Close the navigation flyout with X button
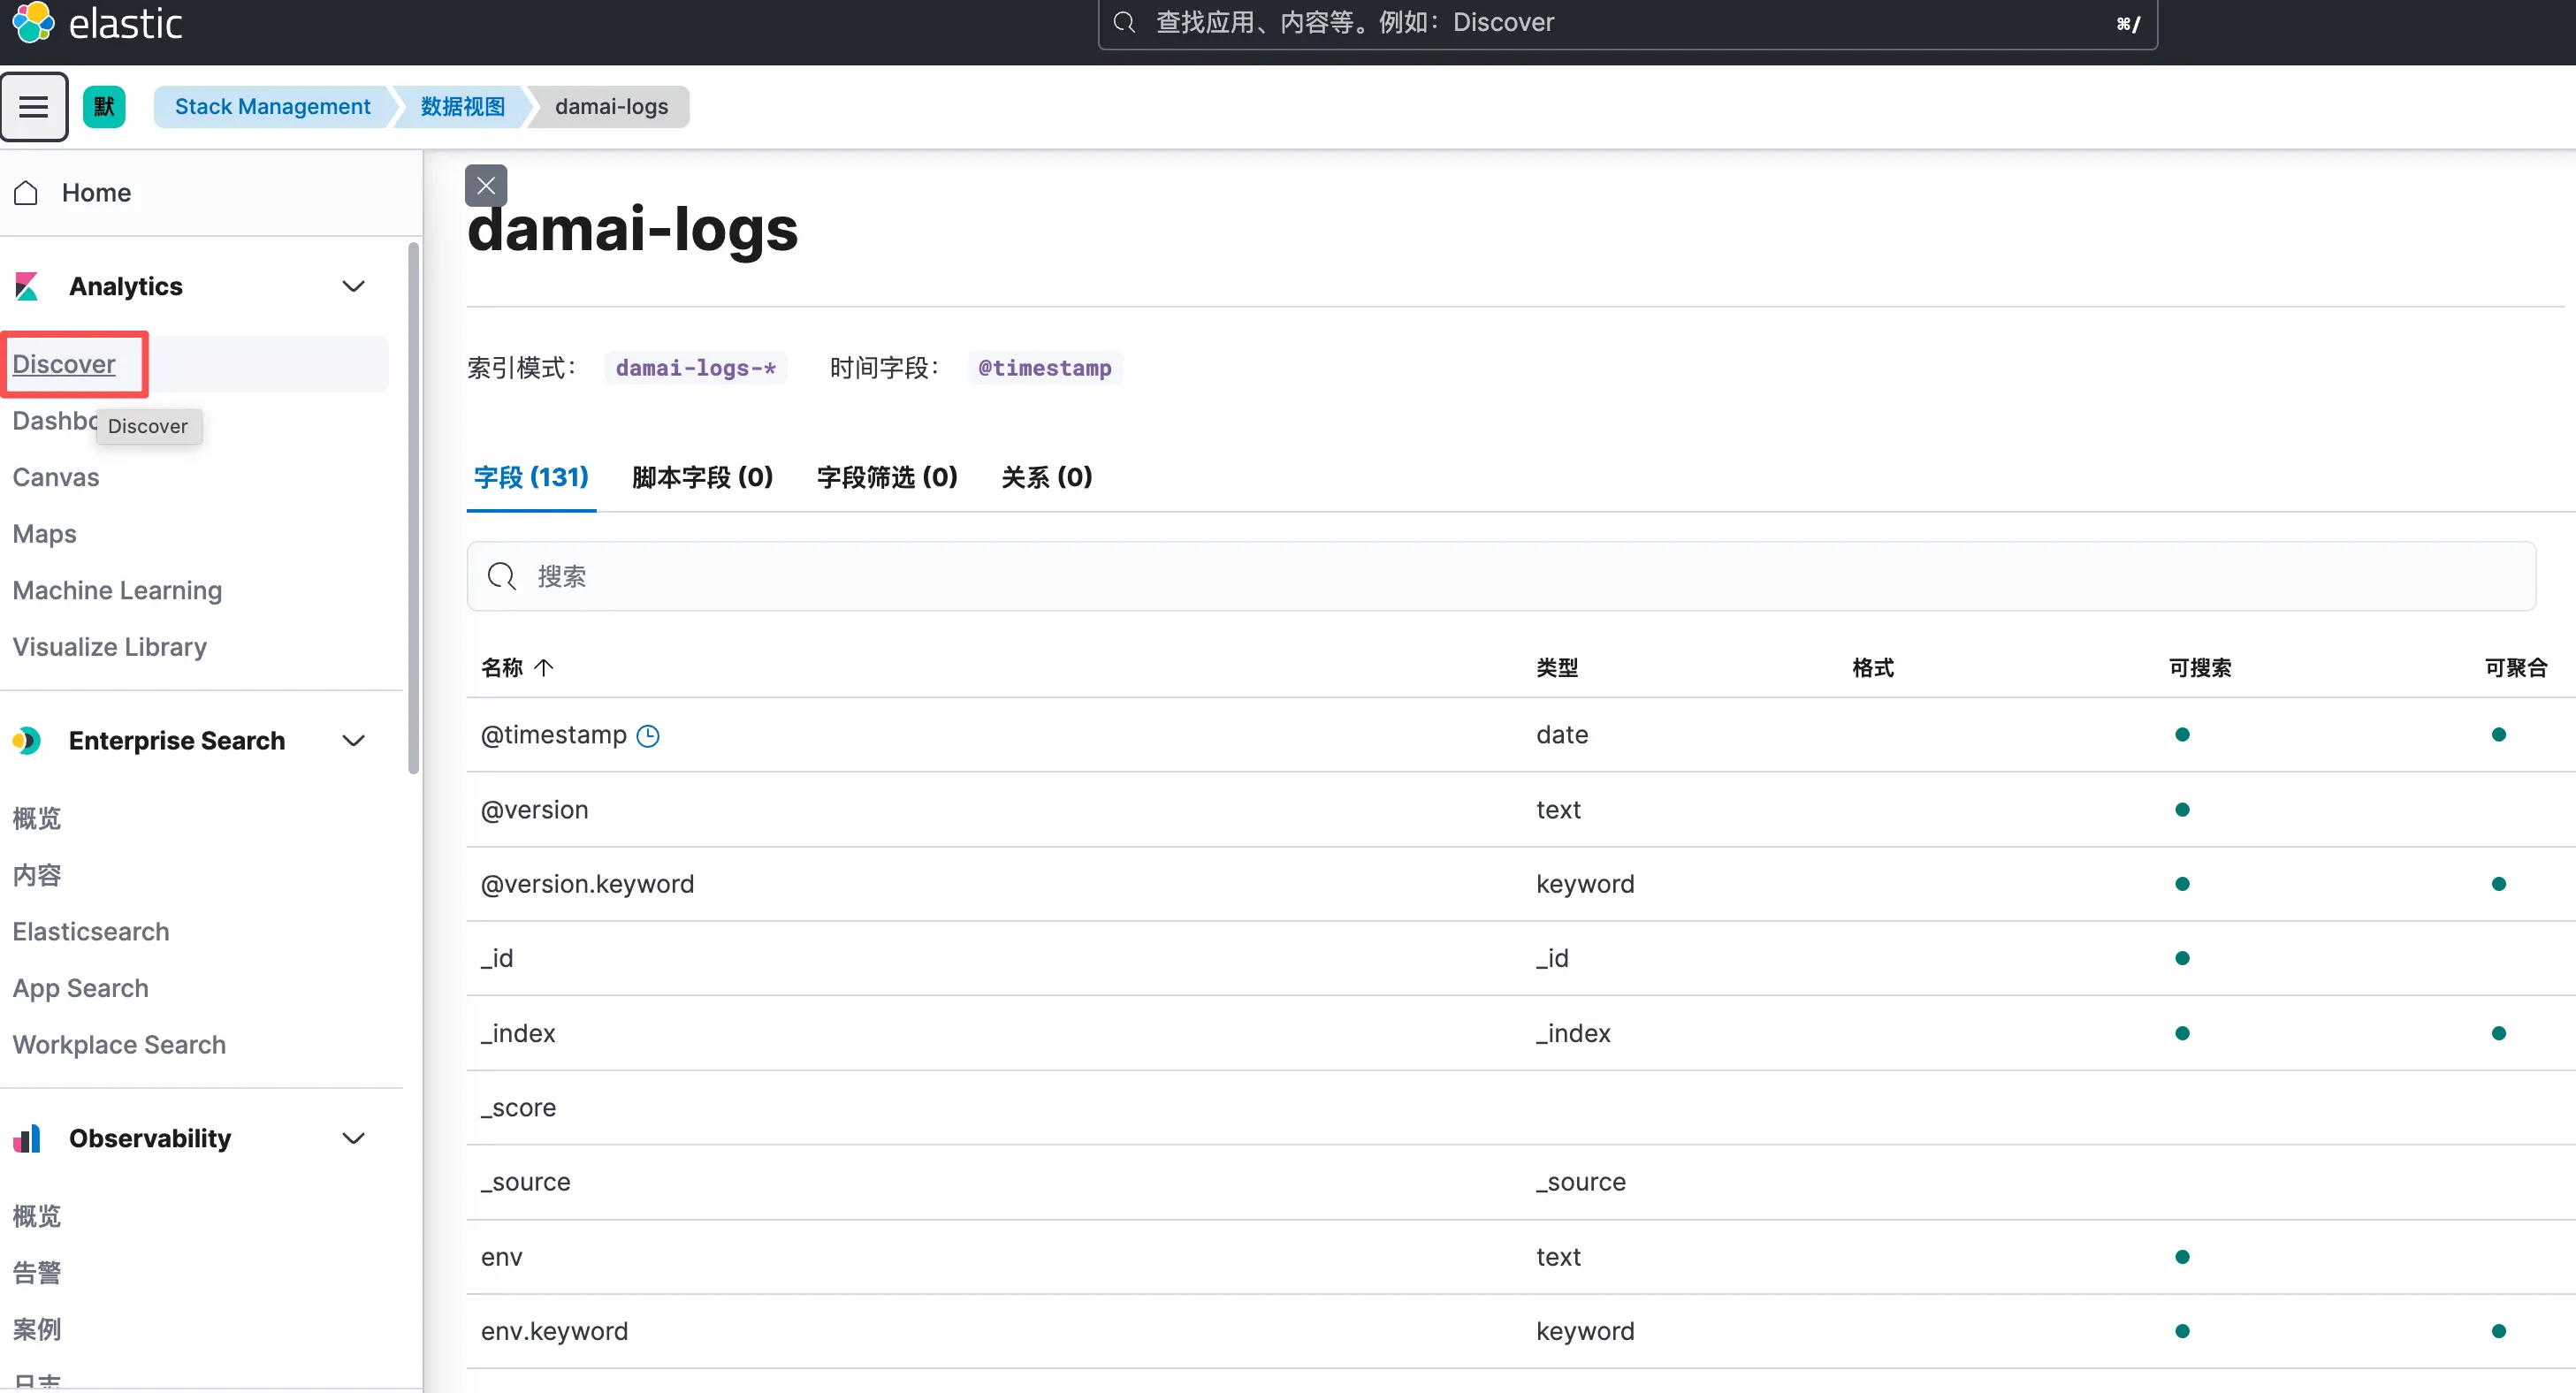Viewport: 2576px width, 1393px height. (486, 185)
